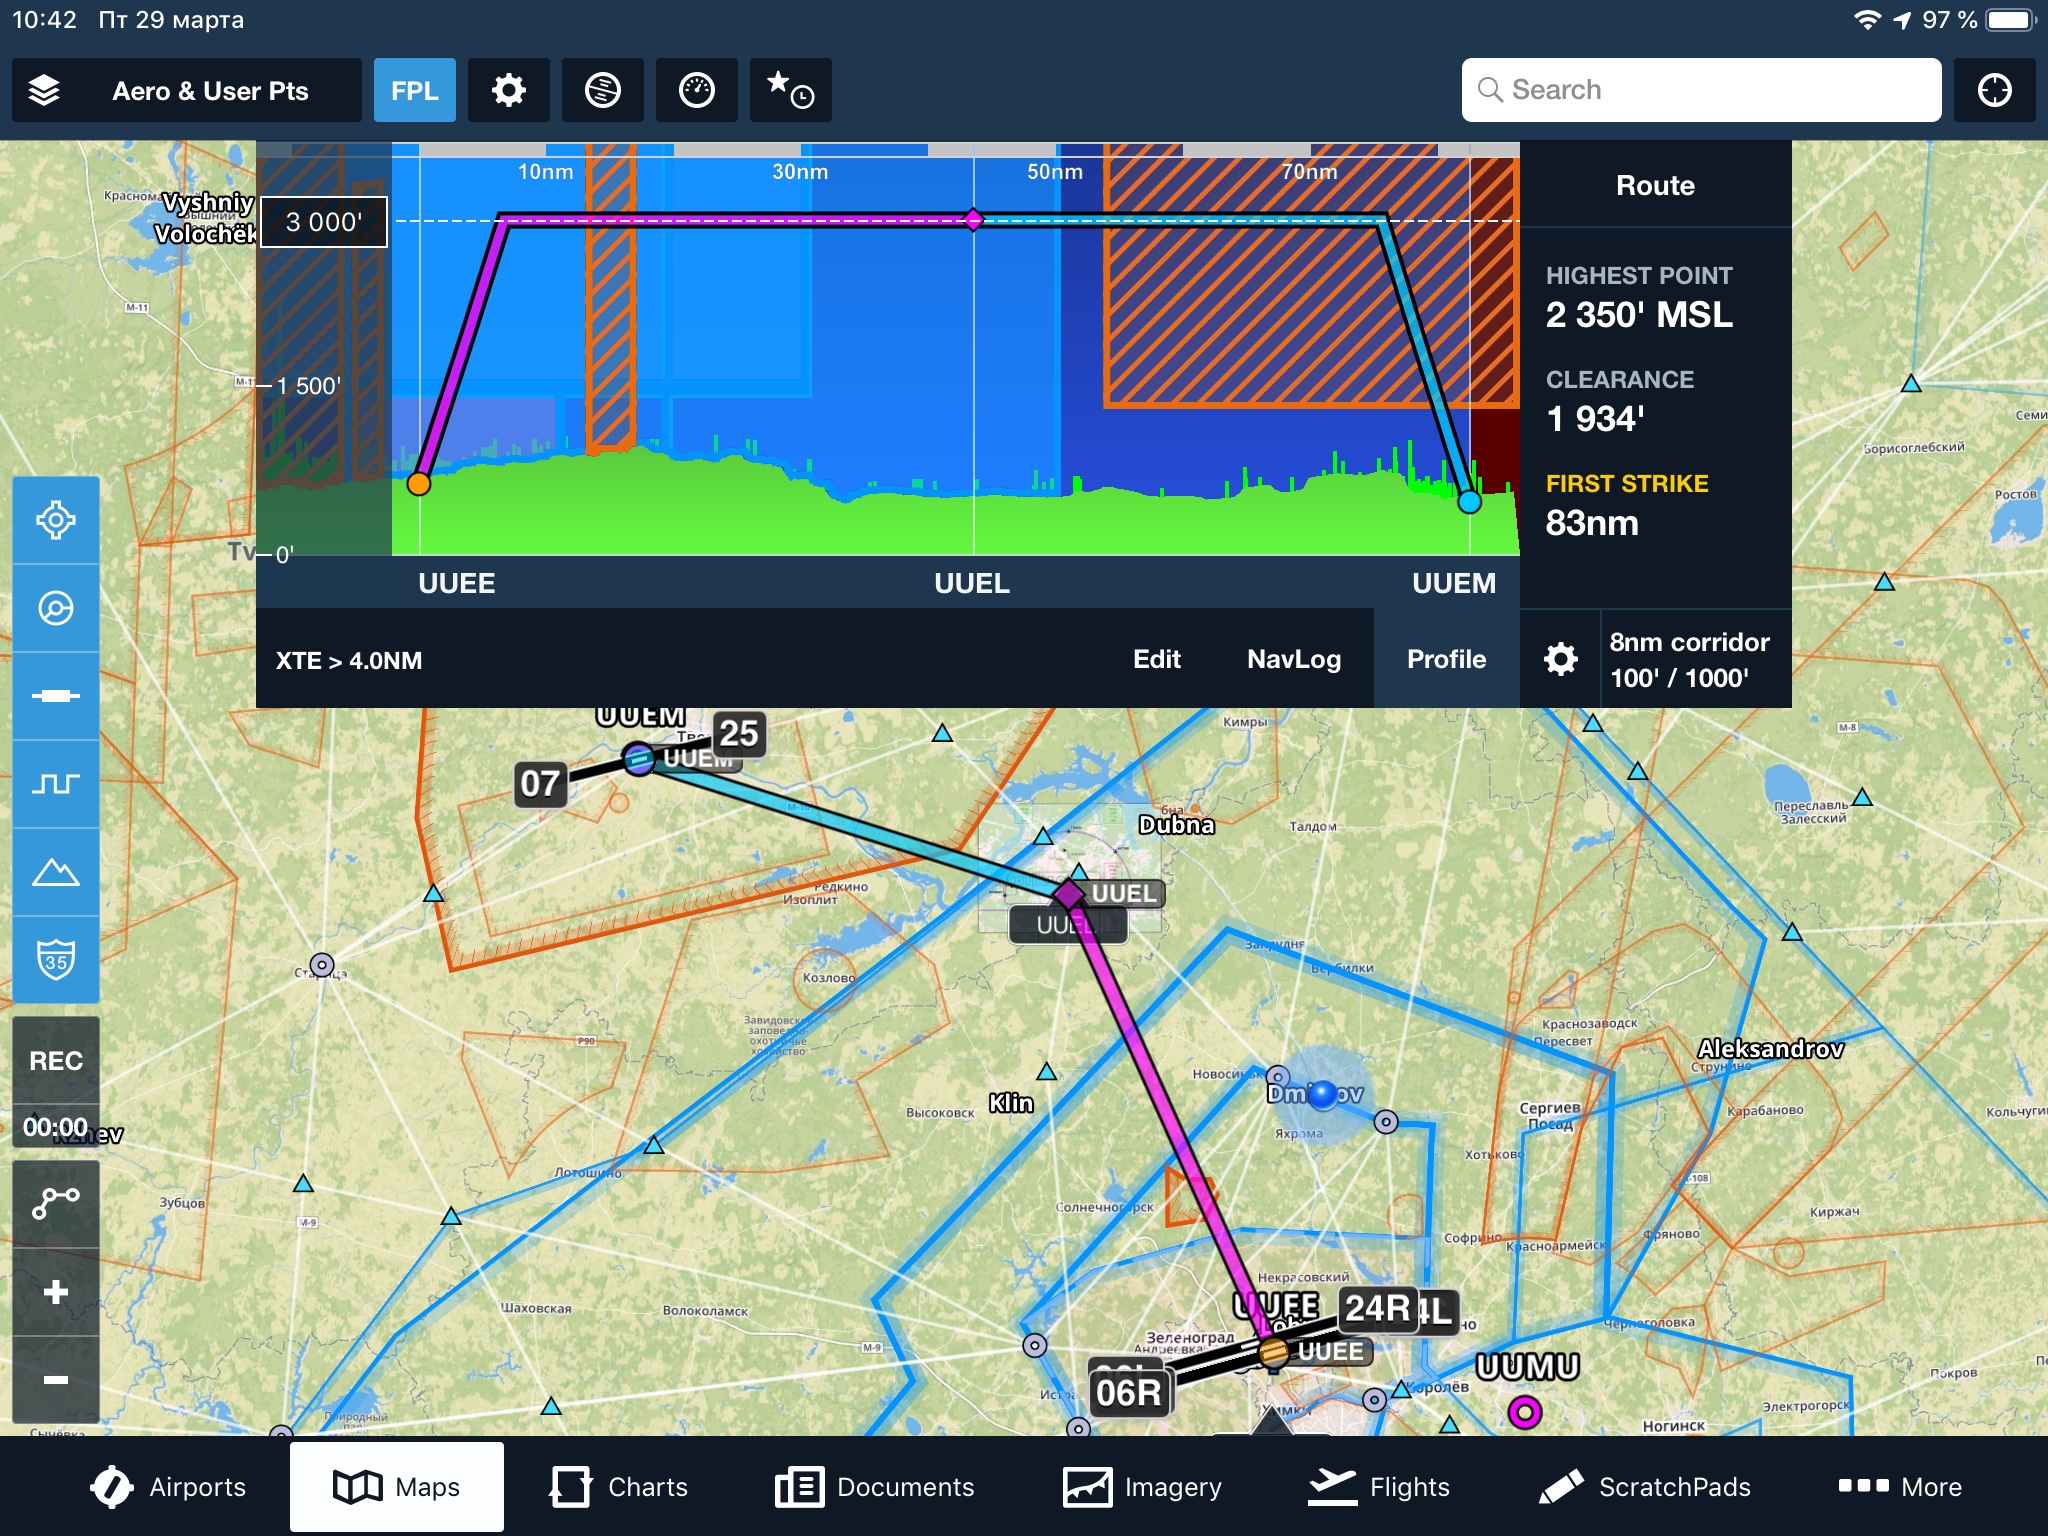Open the ScratchPads tab
Image resolution: width=2048 pixels, height=1536 pixels.
coord(1645,1487)
